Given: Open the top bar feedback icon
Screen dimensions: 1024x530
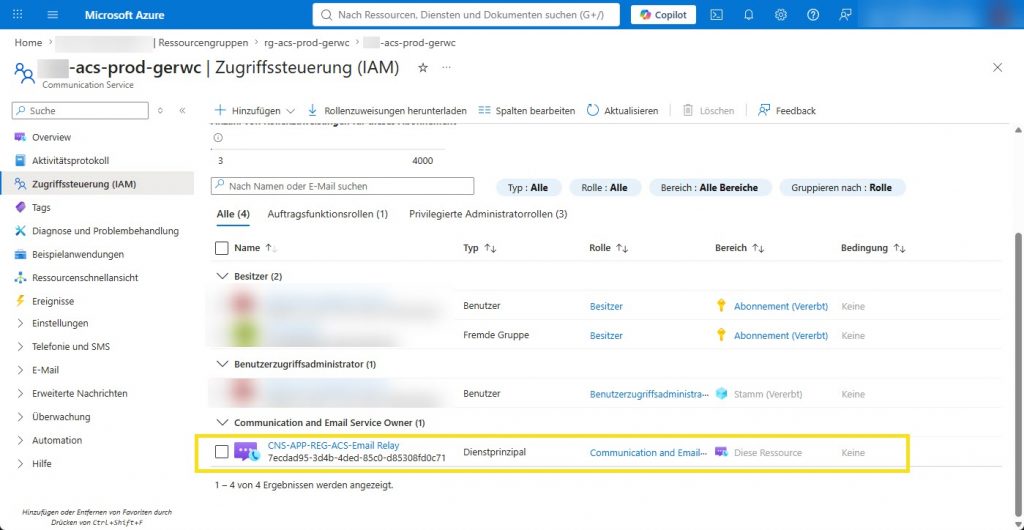Looking at the screenshot, I should point(845,14).
